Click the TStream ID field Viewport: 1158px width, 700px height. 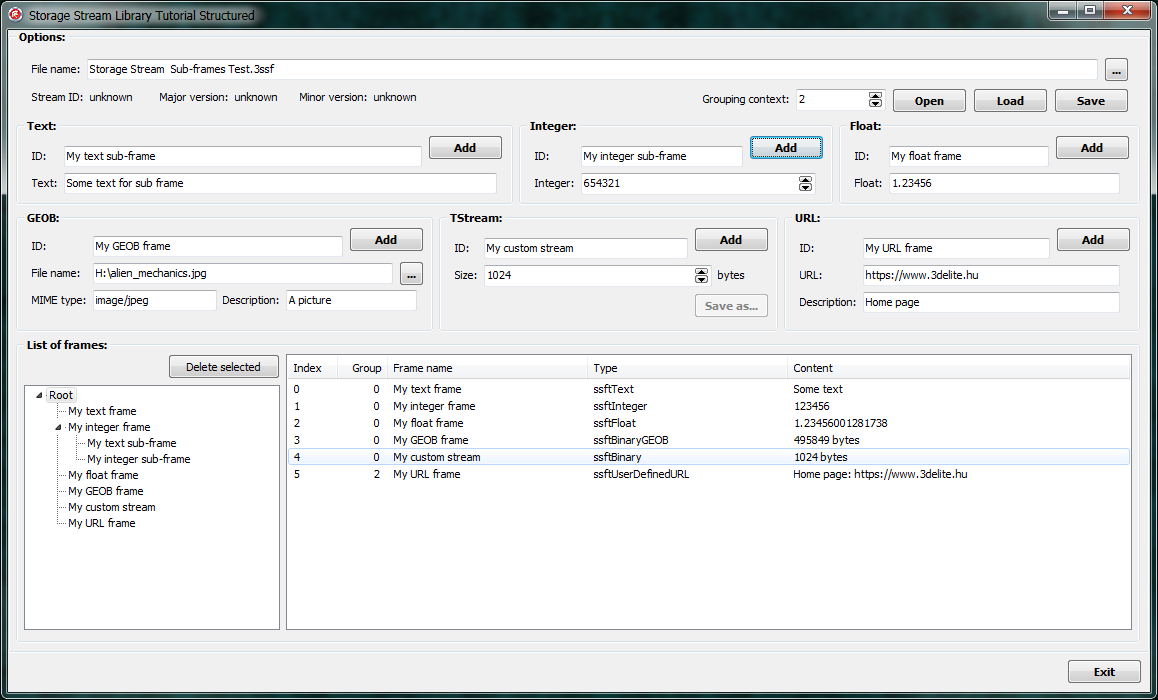pyautogui.click(x=586, y=248)
